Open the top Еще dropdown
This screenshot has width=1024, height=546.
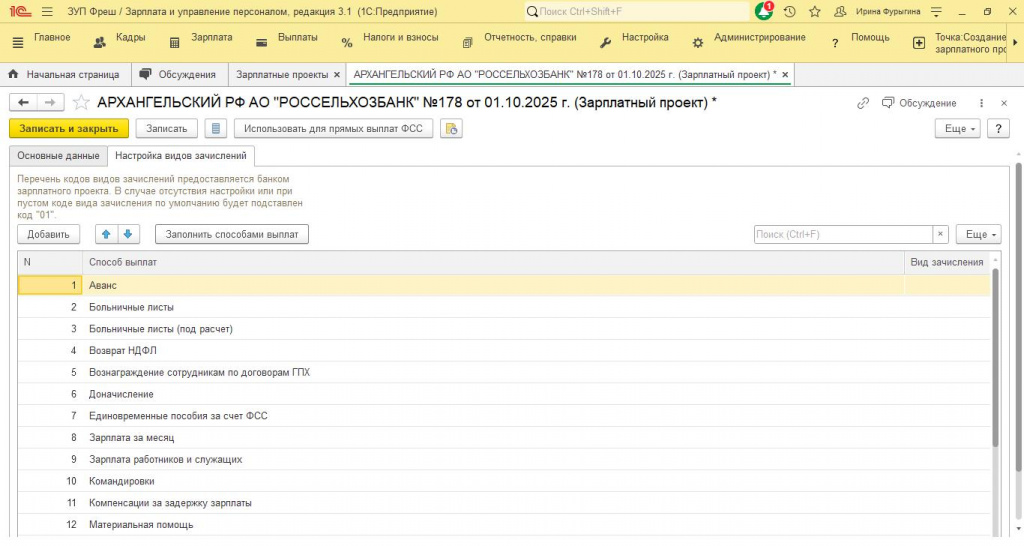click(x=957, y=129)
